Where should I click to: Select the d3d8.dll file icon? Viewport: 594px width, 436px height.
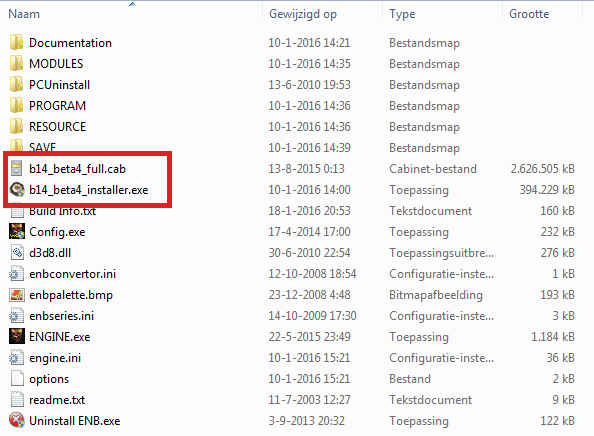[x=17, y=253]
